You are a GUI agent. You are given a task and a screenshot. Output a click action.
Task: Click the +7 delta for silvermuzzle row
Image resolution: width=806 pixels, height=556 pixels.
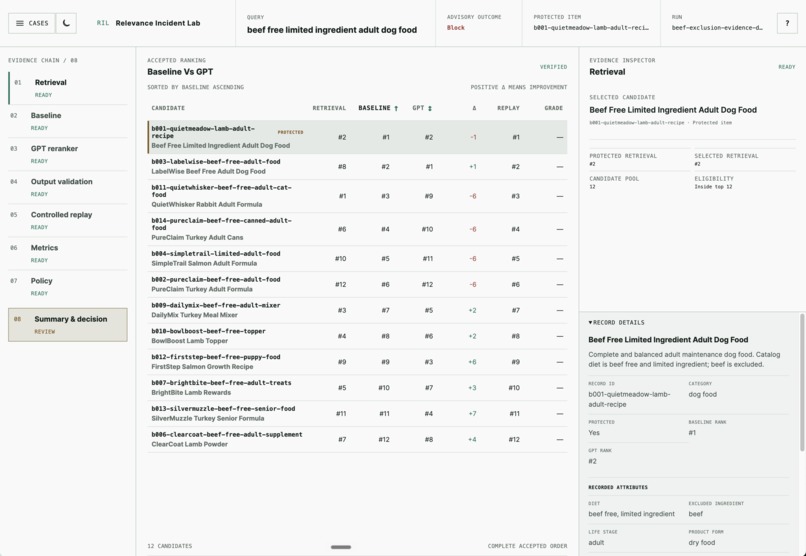pos(472,414)
